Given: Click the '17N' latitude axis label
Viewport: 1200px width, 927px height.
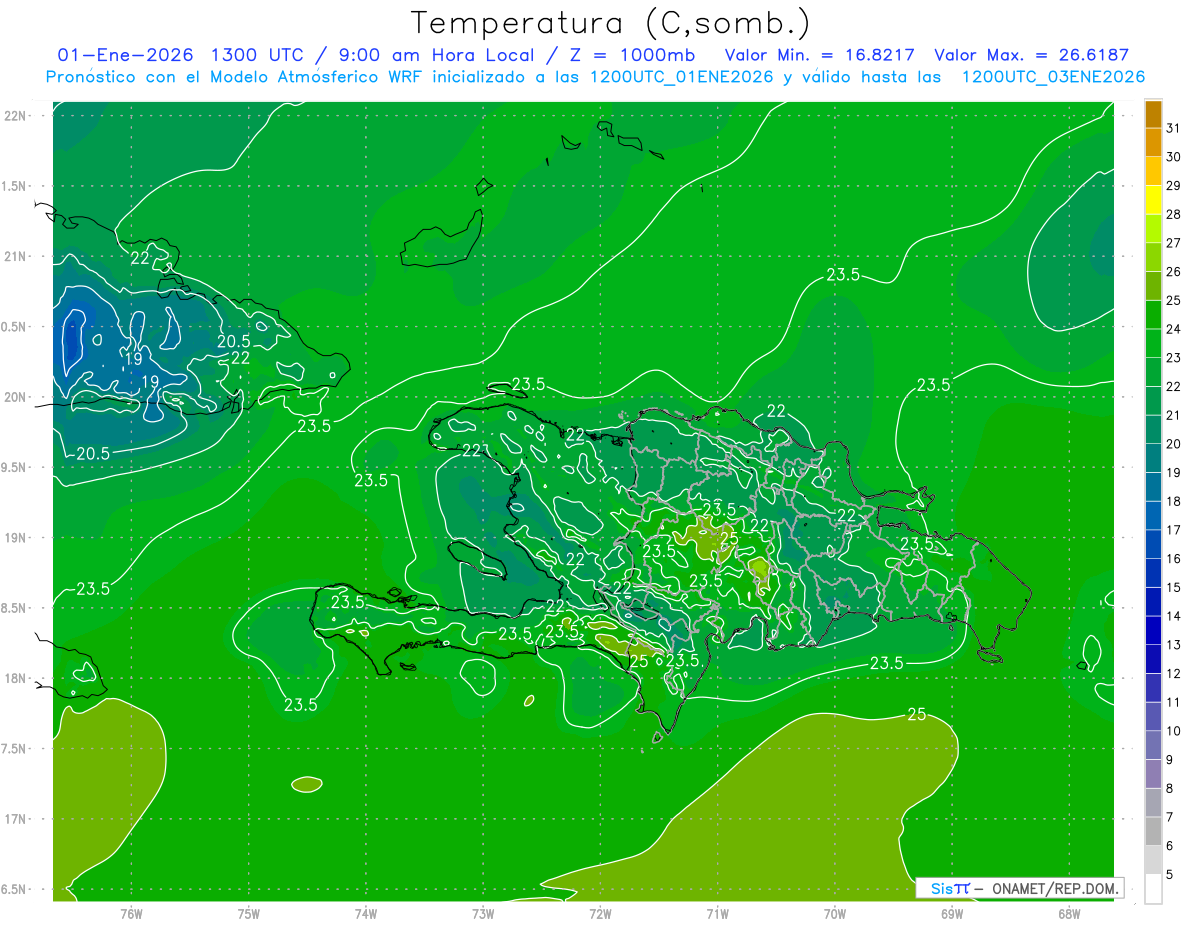Looking at the screenshot, I should 17,819.
